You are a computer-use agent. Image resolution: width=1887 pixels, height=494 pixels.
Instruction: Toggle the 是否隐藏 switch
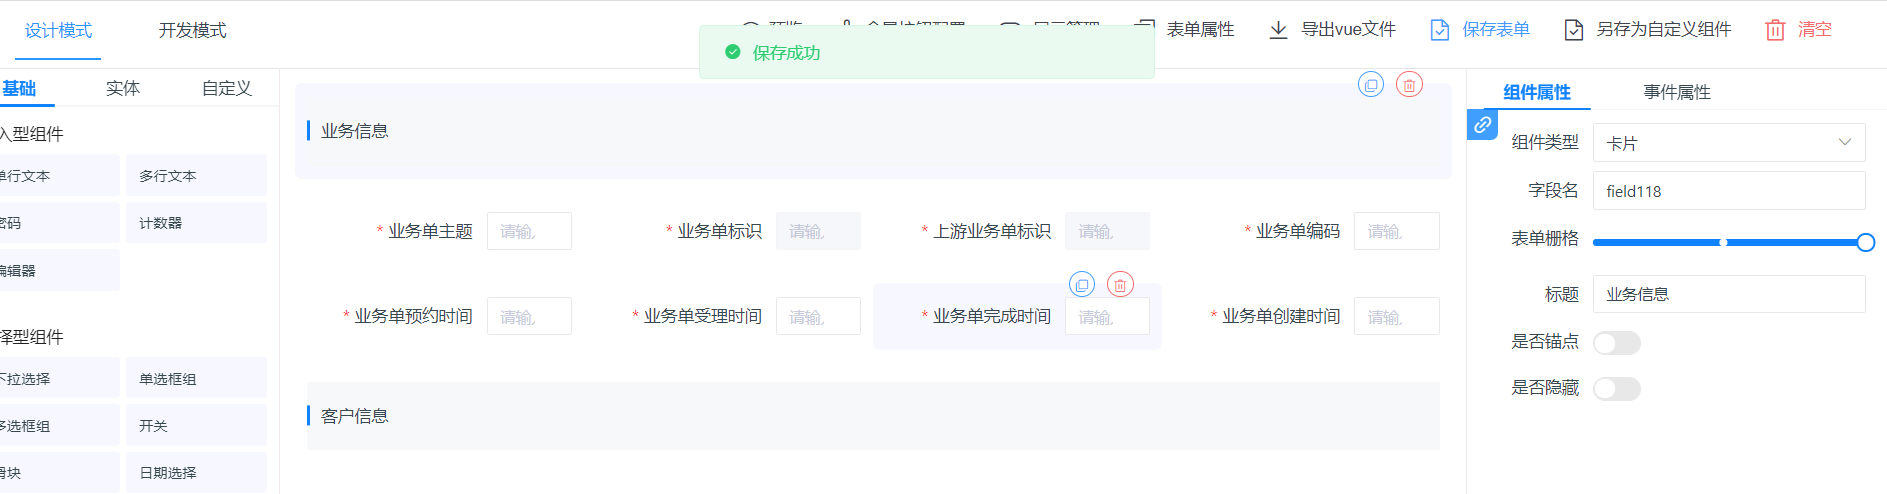1617,389
